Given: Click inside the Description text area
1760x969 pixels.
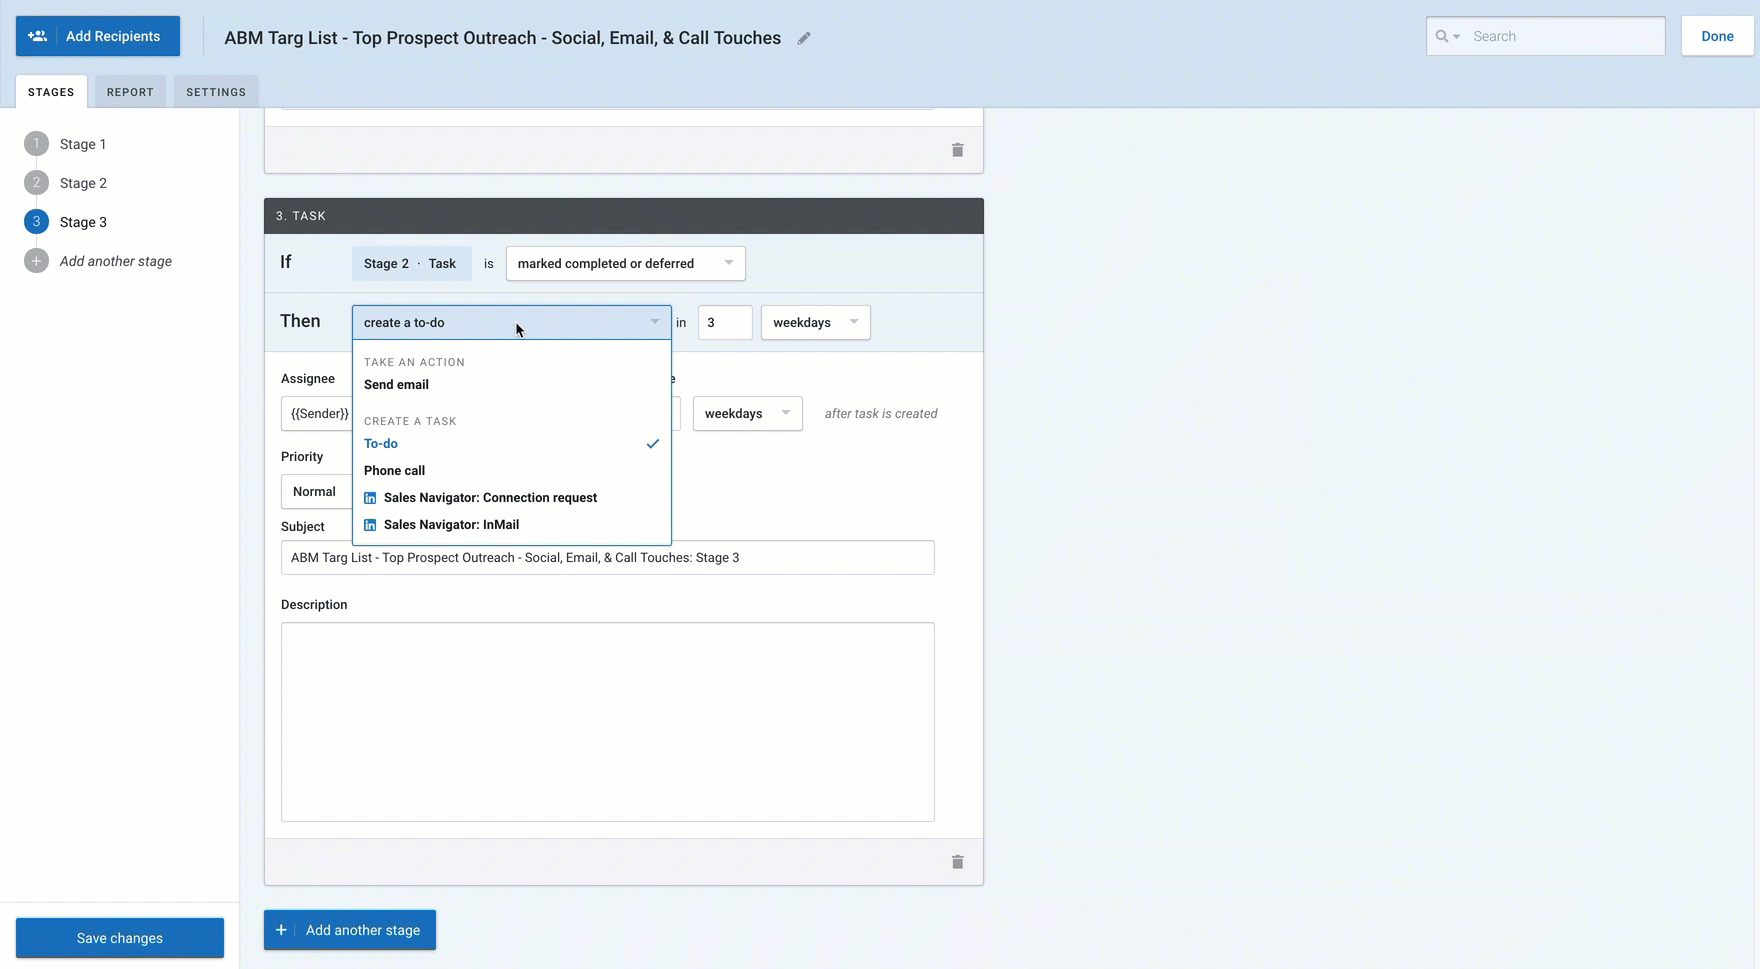Looking at the screenshot, I should click(x=607, y=722).
